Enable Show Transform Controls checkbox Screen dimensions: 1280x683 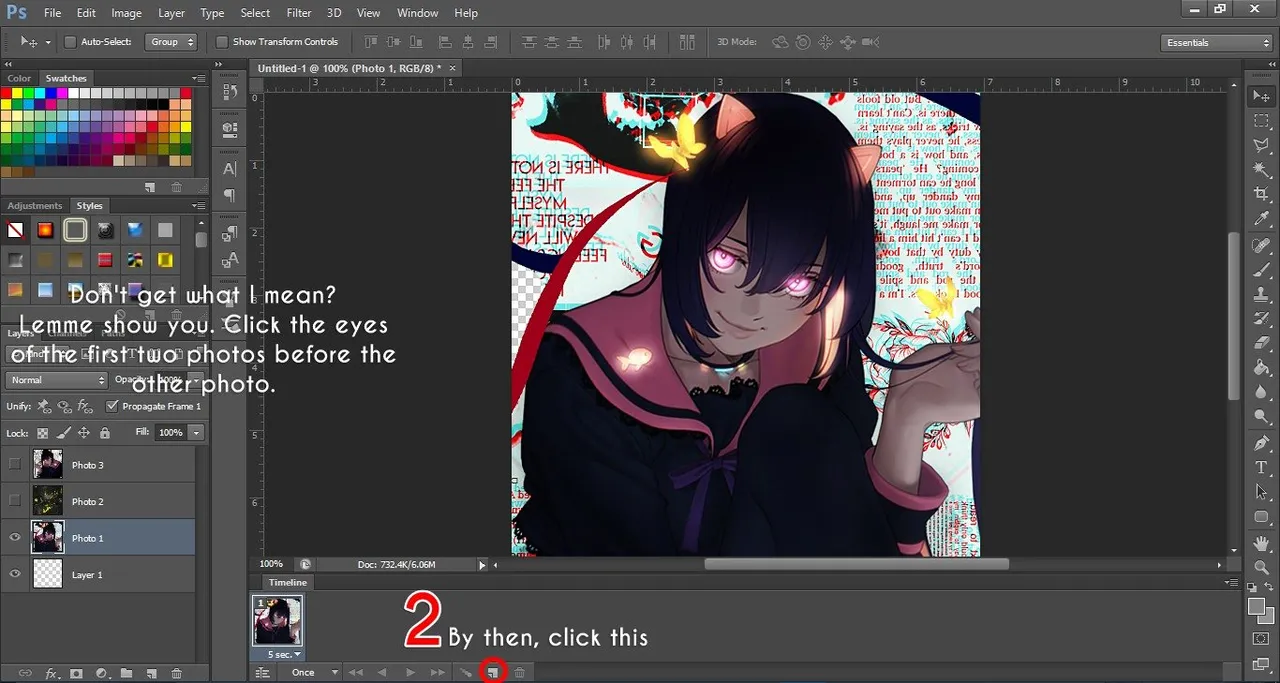click(x=222, y=42)
